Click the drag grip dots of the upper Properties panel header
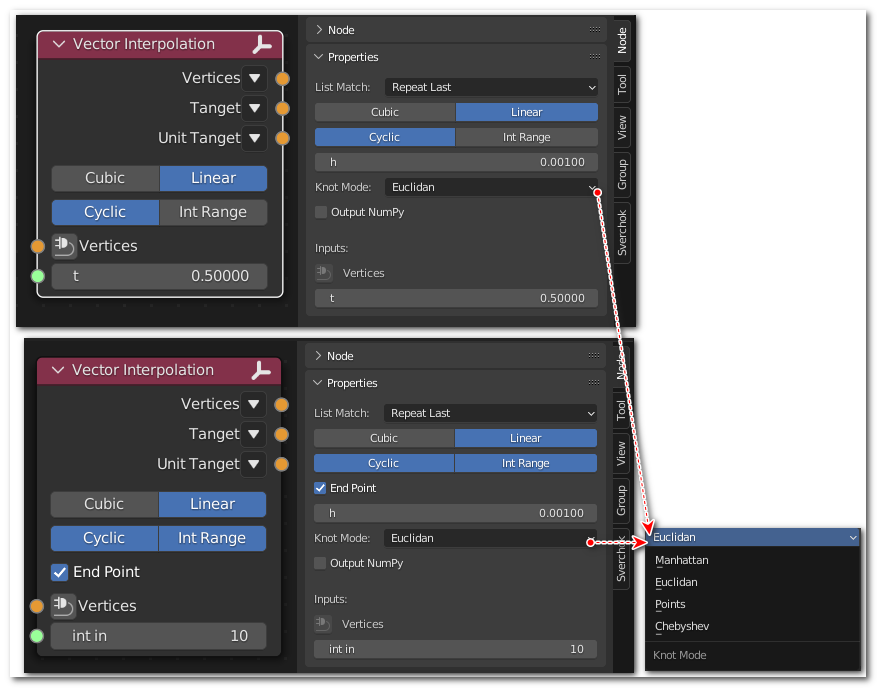 pyautogui.click(x=595, y=56)
